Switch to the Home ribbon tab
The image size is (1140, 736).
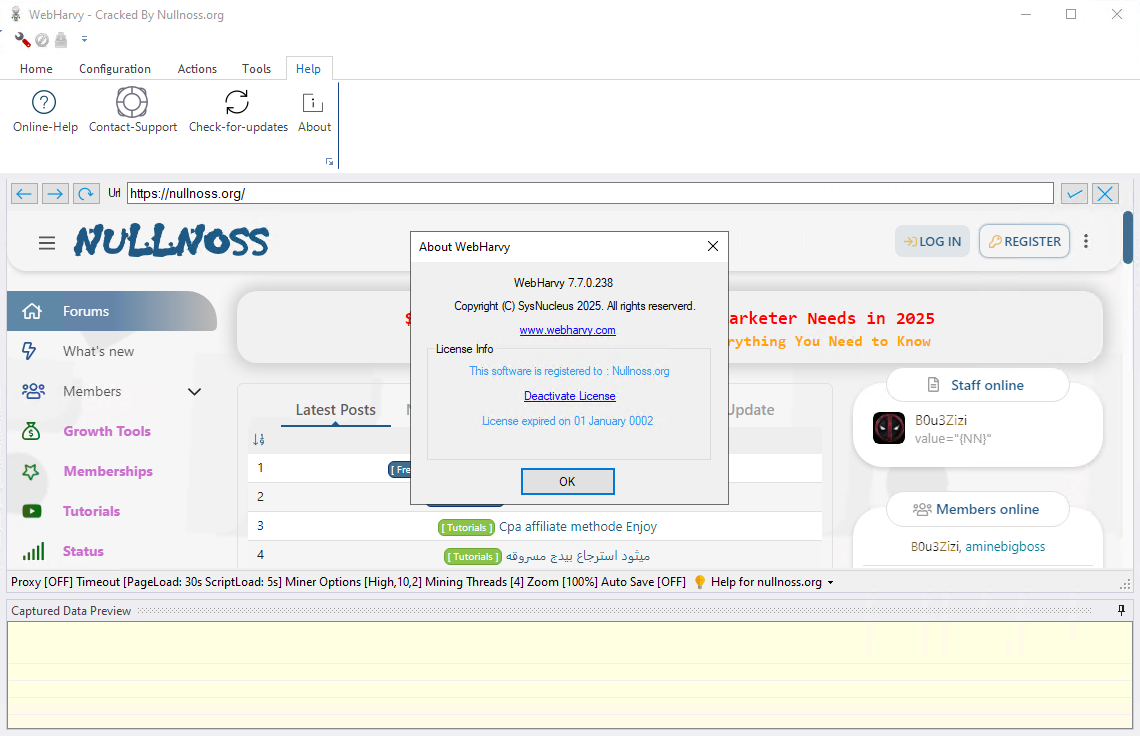pos(36,68)
